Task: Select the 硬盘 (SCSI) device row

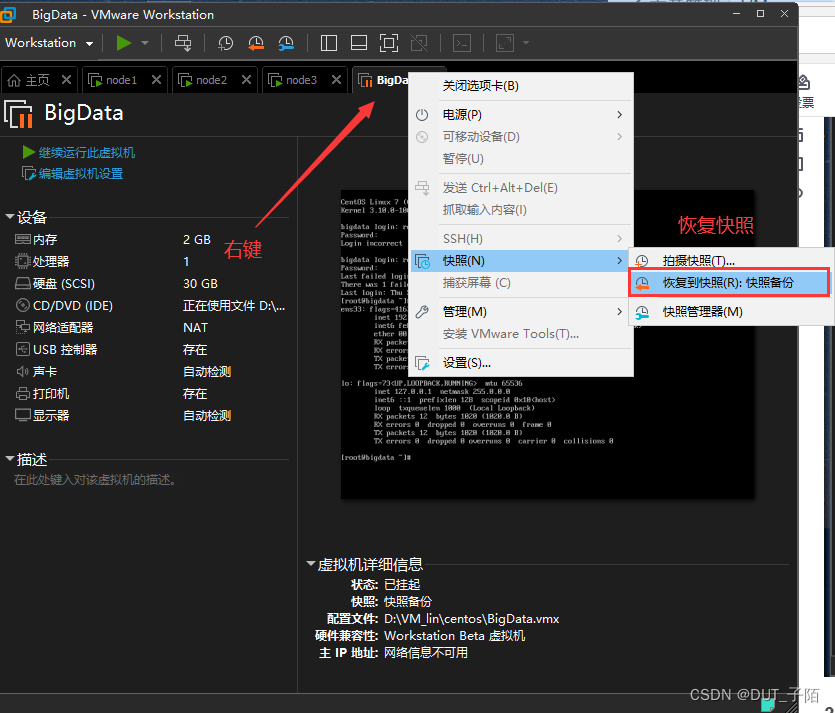Action: tap(151, 284)
